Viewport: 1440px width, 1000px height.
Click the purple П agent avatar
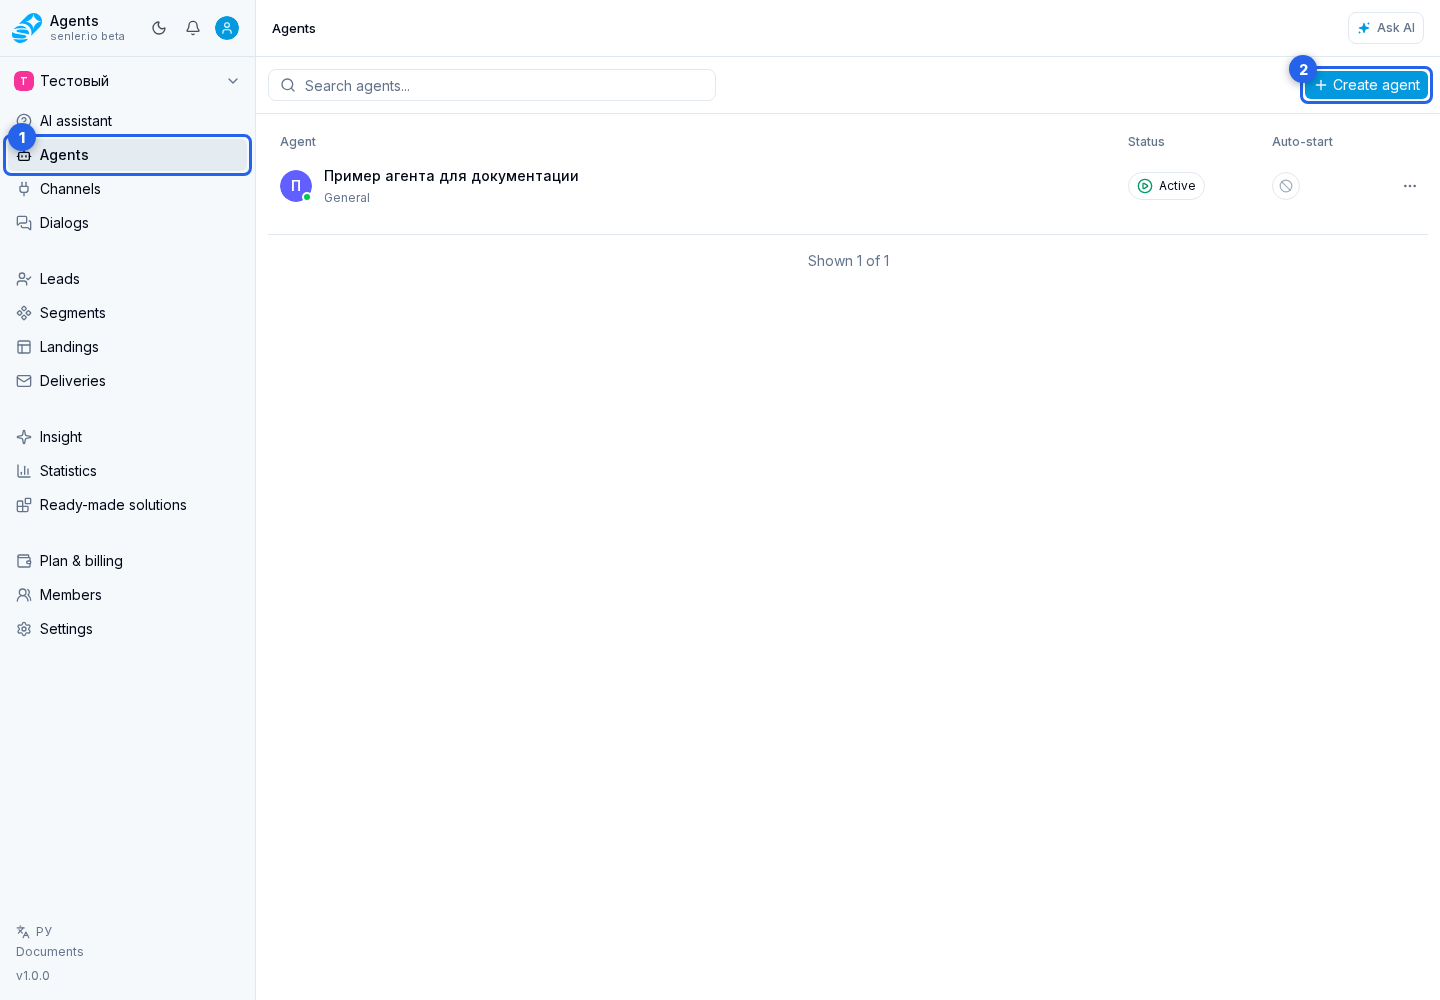[296, 186]
